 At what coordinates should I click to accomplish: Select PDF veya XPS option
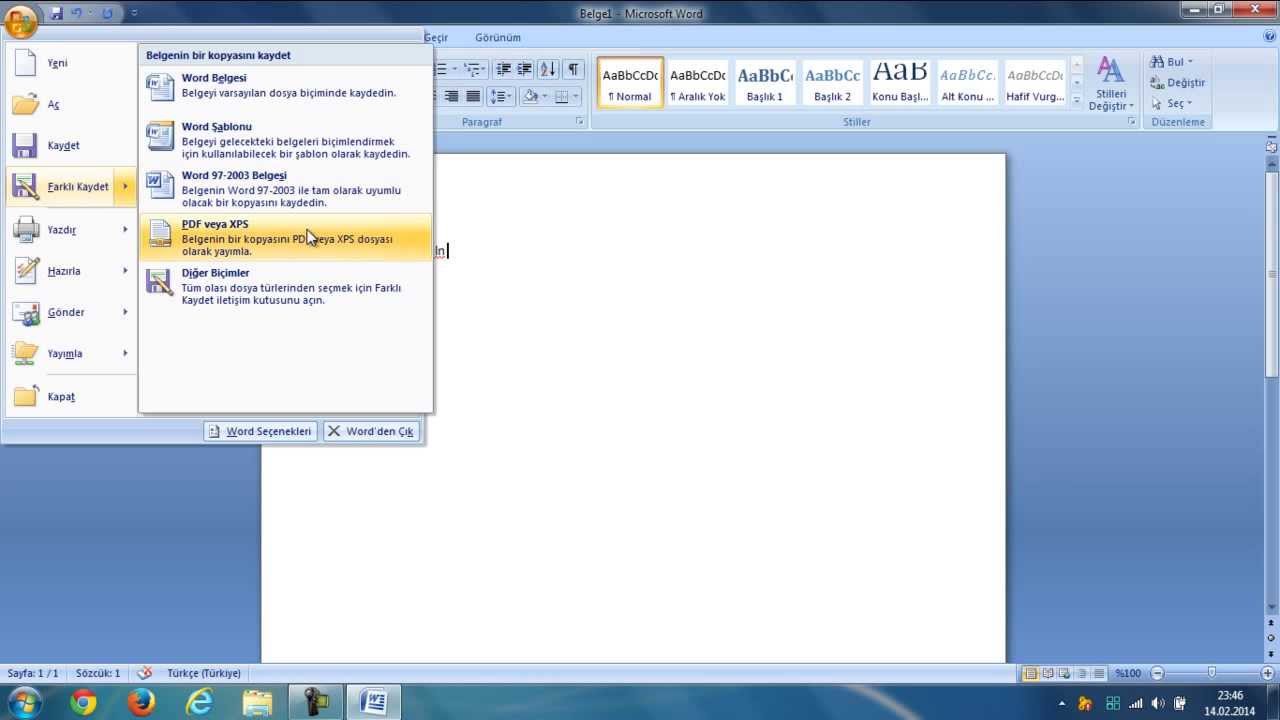286,238
